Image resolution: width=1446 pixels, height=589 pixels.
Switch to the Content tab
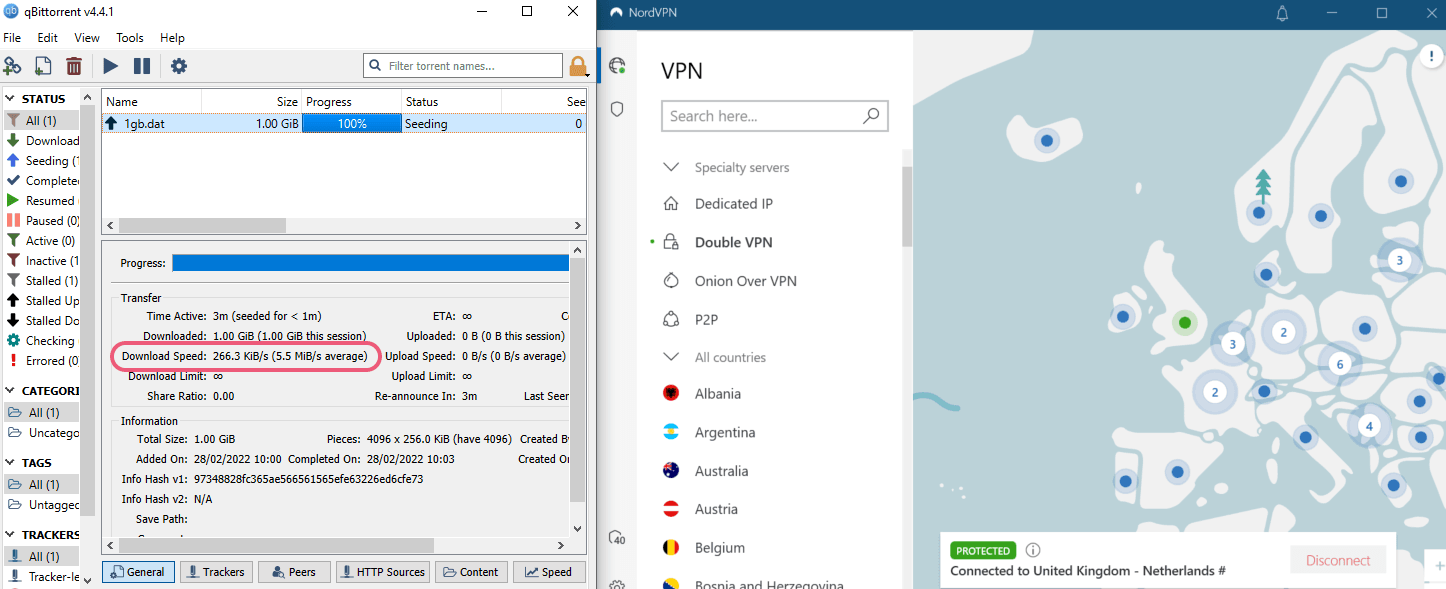coord(471,572)
